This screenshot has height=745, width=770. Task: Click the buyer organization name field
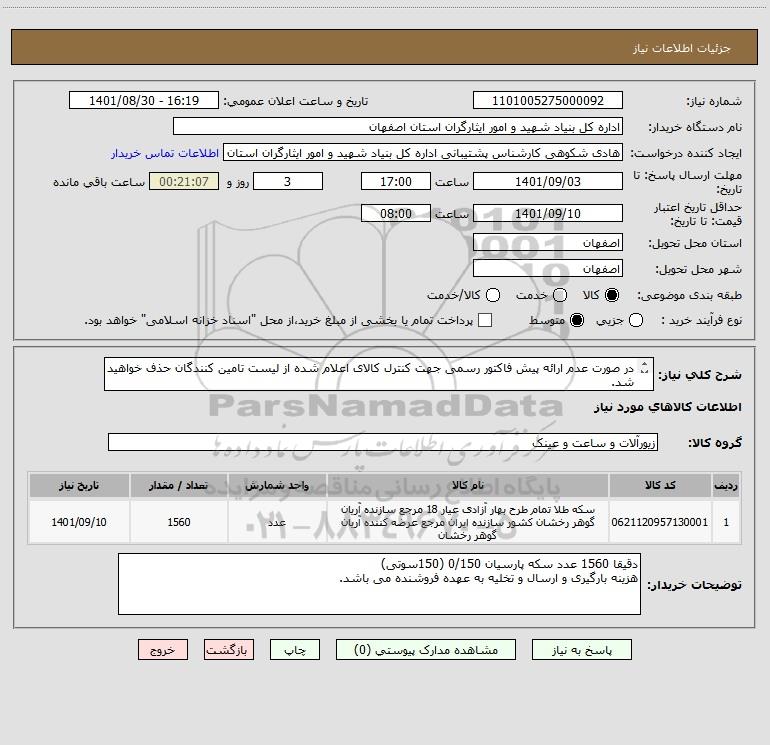pyautogui.click(x=398, y=126)
